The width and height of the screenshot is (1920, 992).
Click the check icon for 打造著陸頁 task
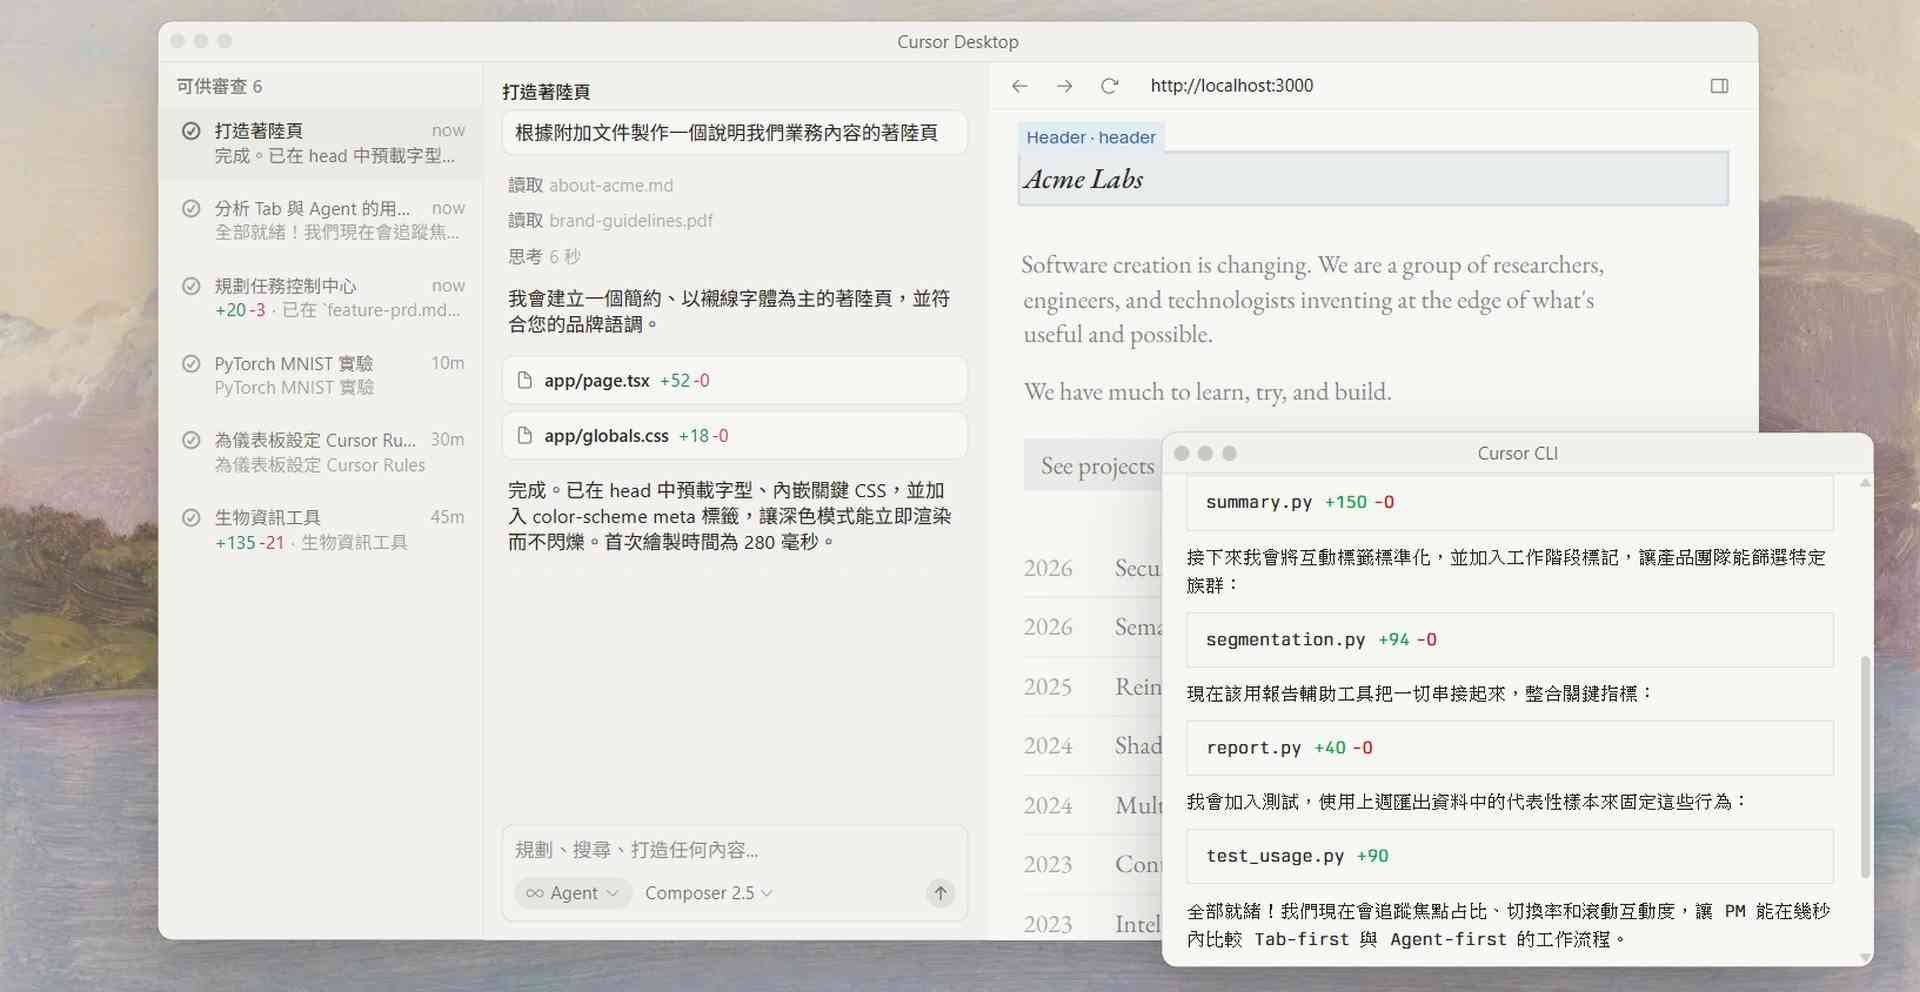(191, 130)
